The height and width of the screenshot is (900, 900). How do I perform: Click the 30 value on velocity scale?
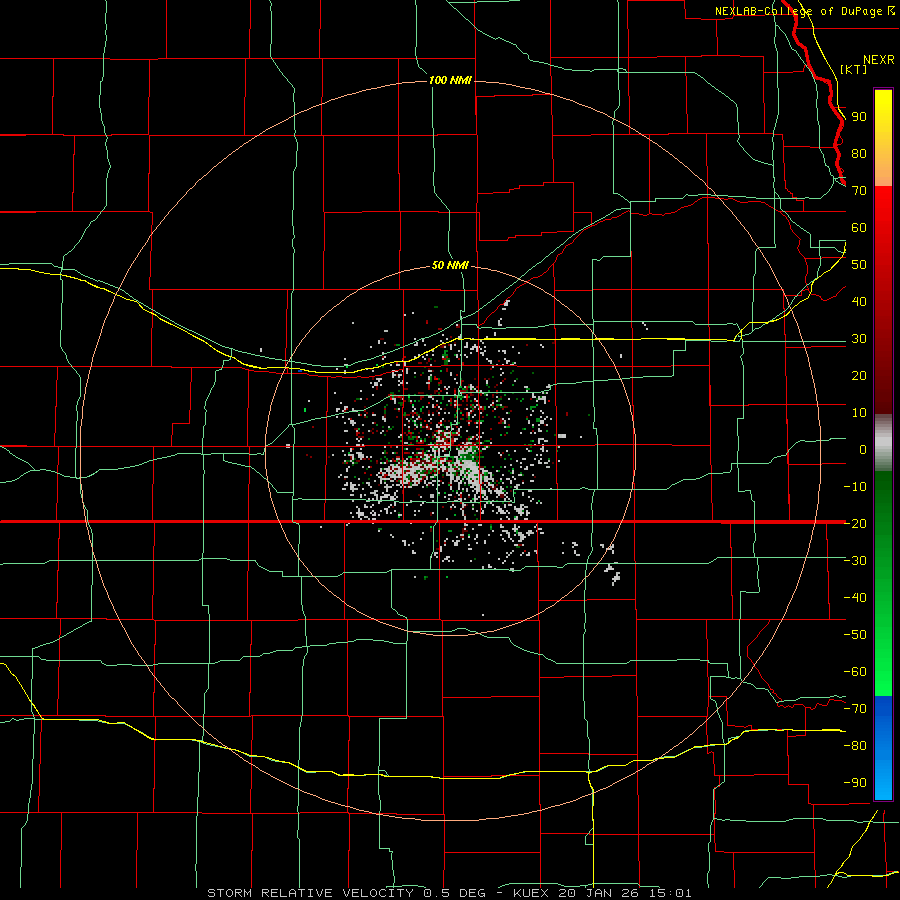(859, 339)
